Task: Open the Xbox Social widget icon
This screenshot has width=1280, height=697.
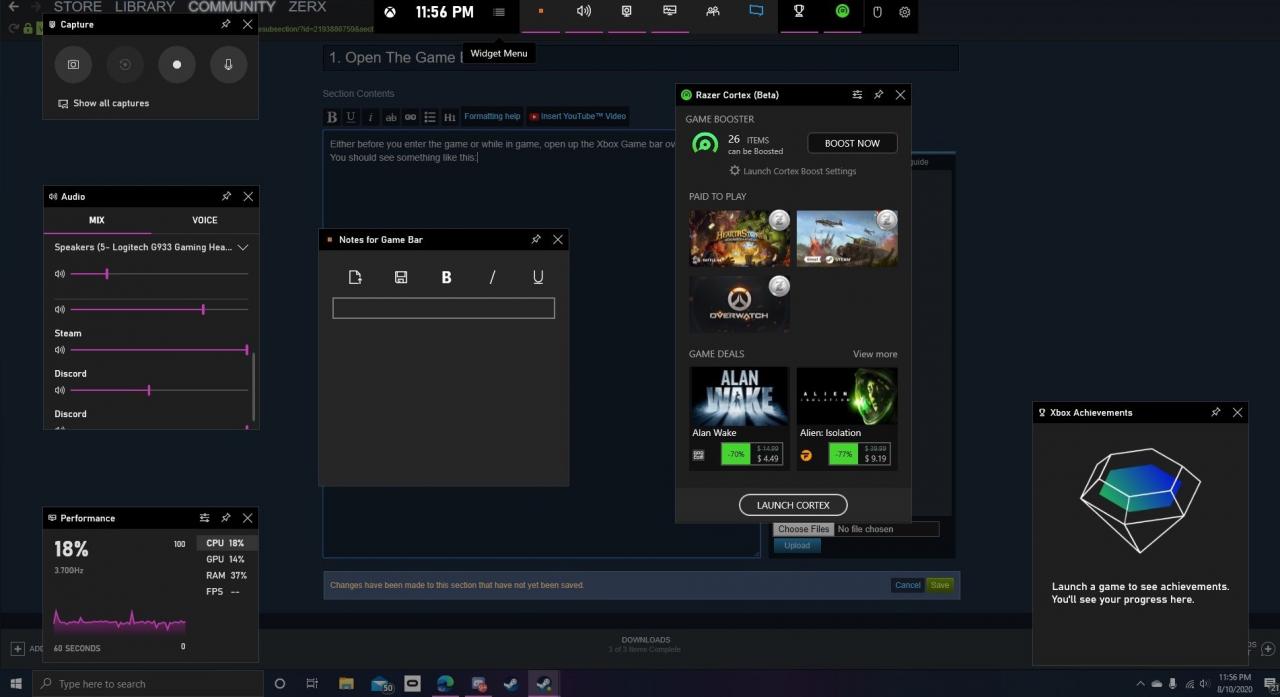Action: coord(712,12)
